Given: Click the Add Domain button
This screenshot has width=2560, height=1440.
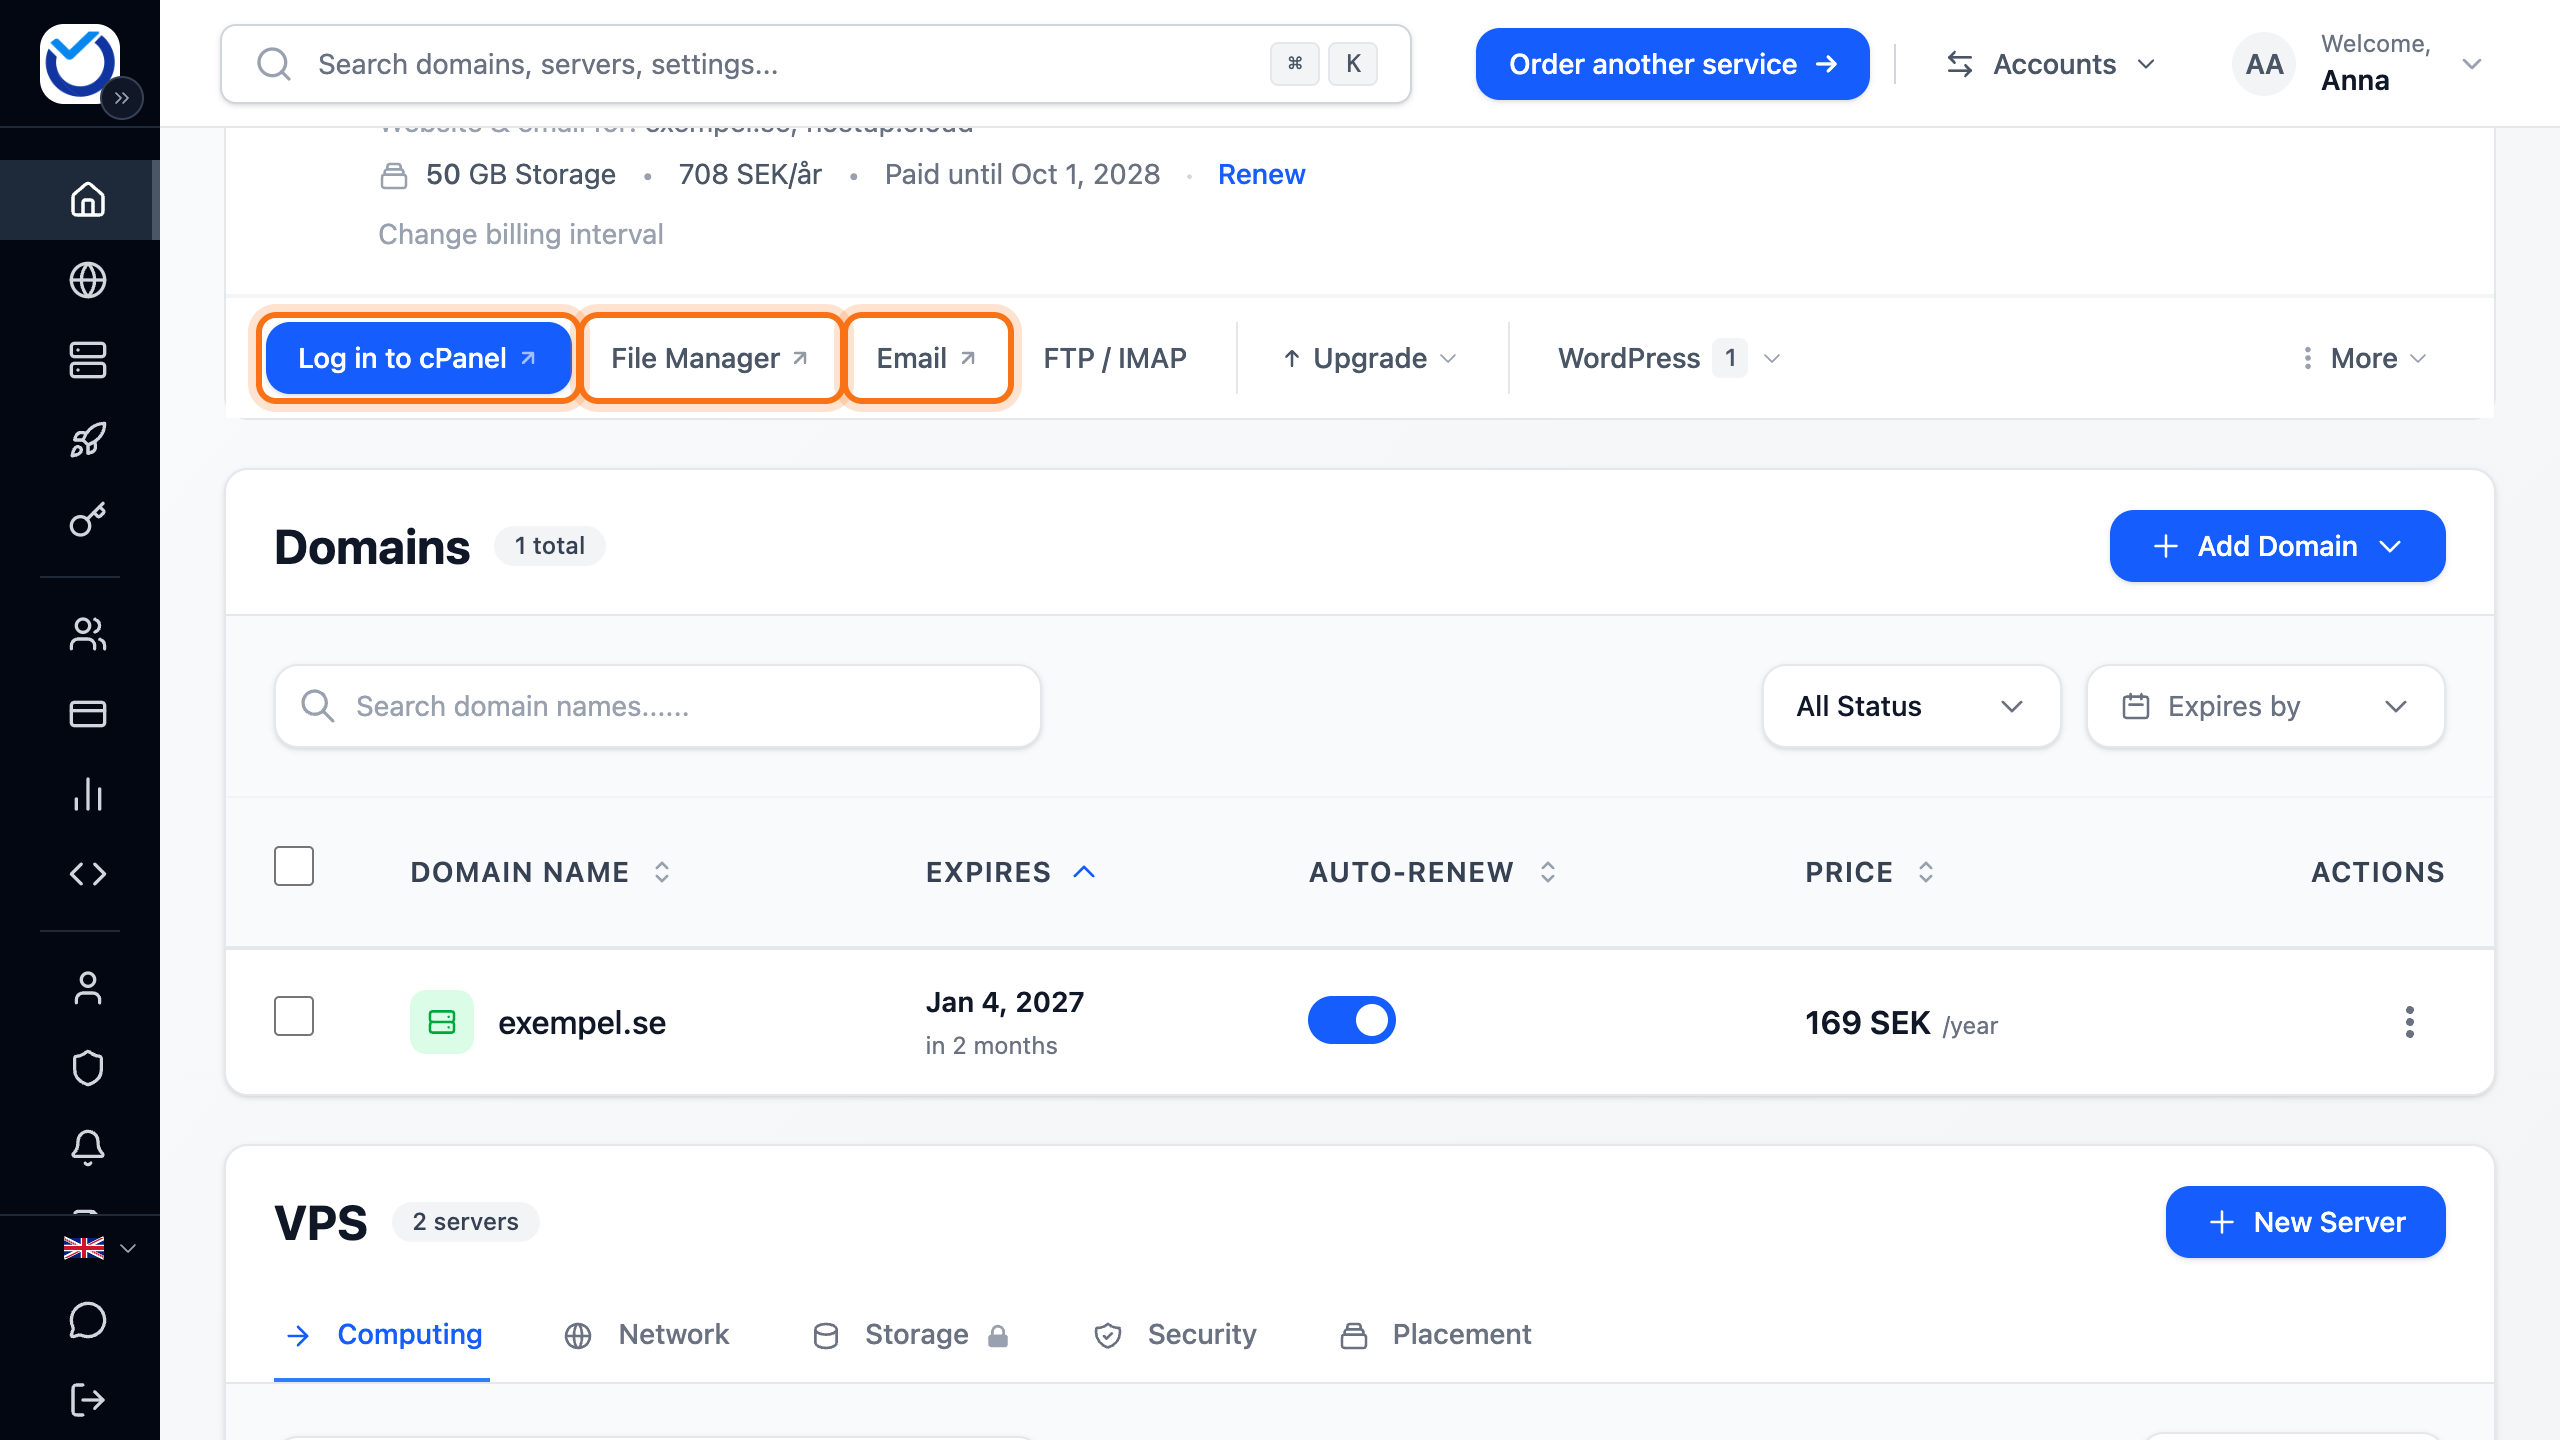Looking at the screenshot, I should point(2278,546).
